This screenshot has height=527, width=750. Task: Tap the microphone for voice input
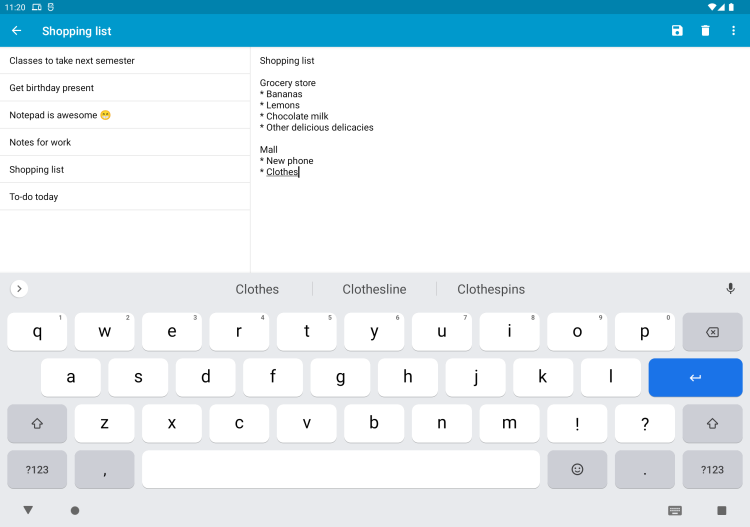730,289
